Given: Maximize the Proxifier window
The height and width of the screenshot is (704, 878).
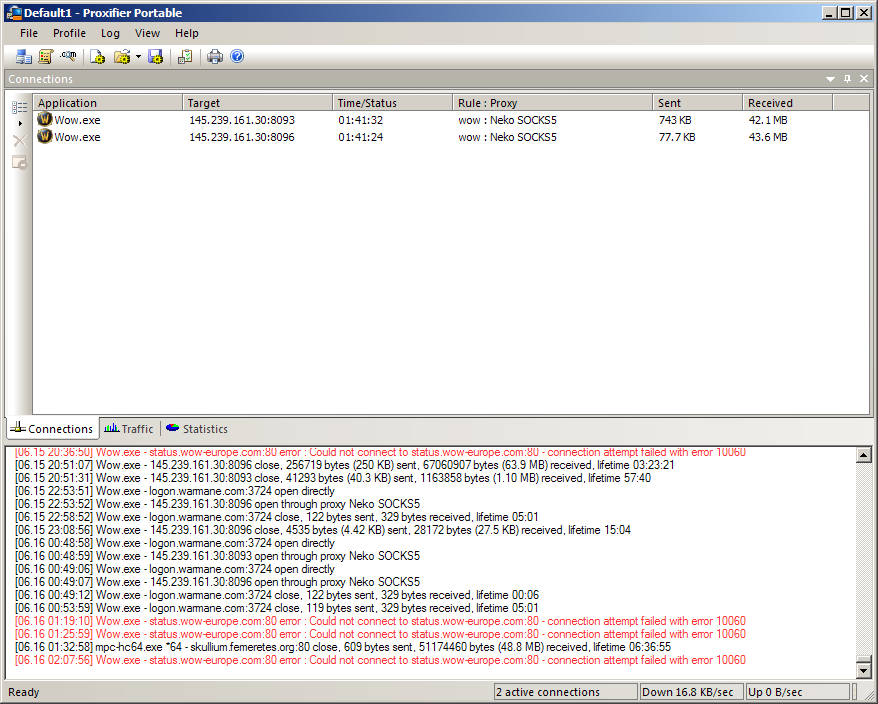Looking at the screenshot, I should [846, 12].
